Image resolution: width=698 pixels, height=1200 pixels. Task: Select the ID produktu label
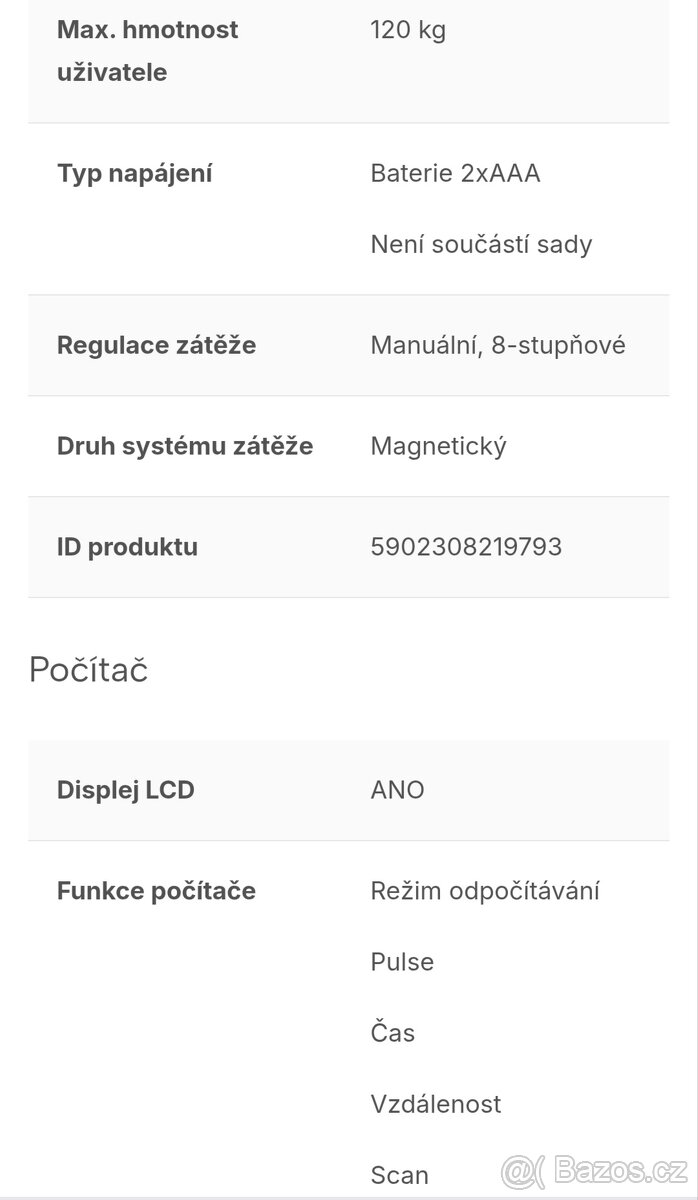(127, 547)
